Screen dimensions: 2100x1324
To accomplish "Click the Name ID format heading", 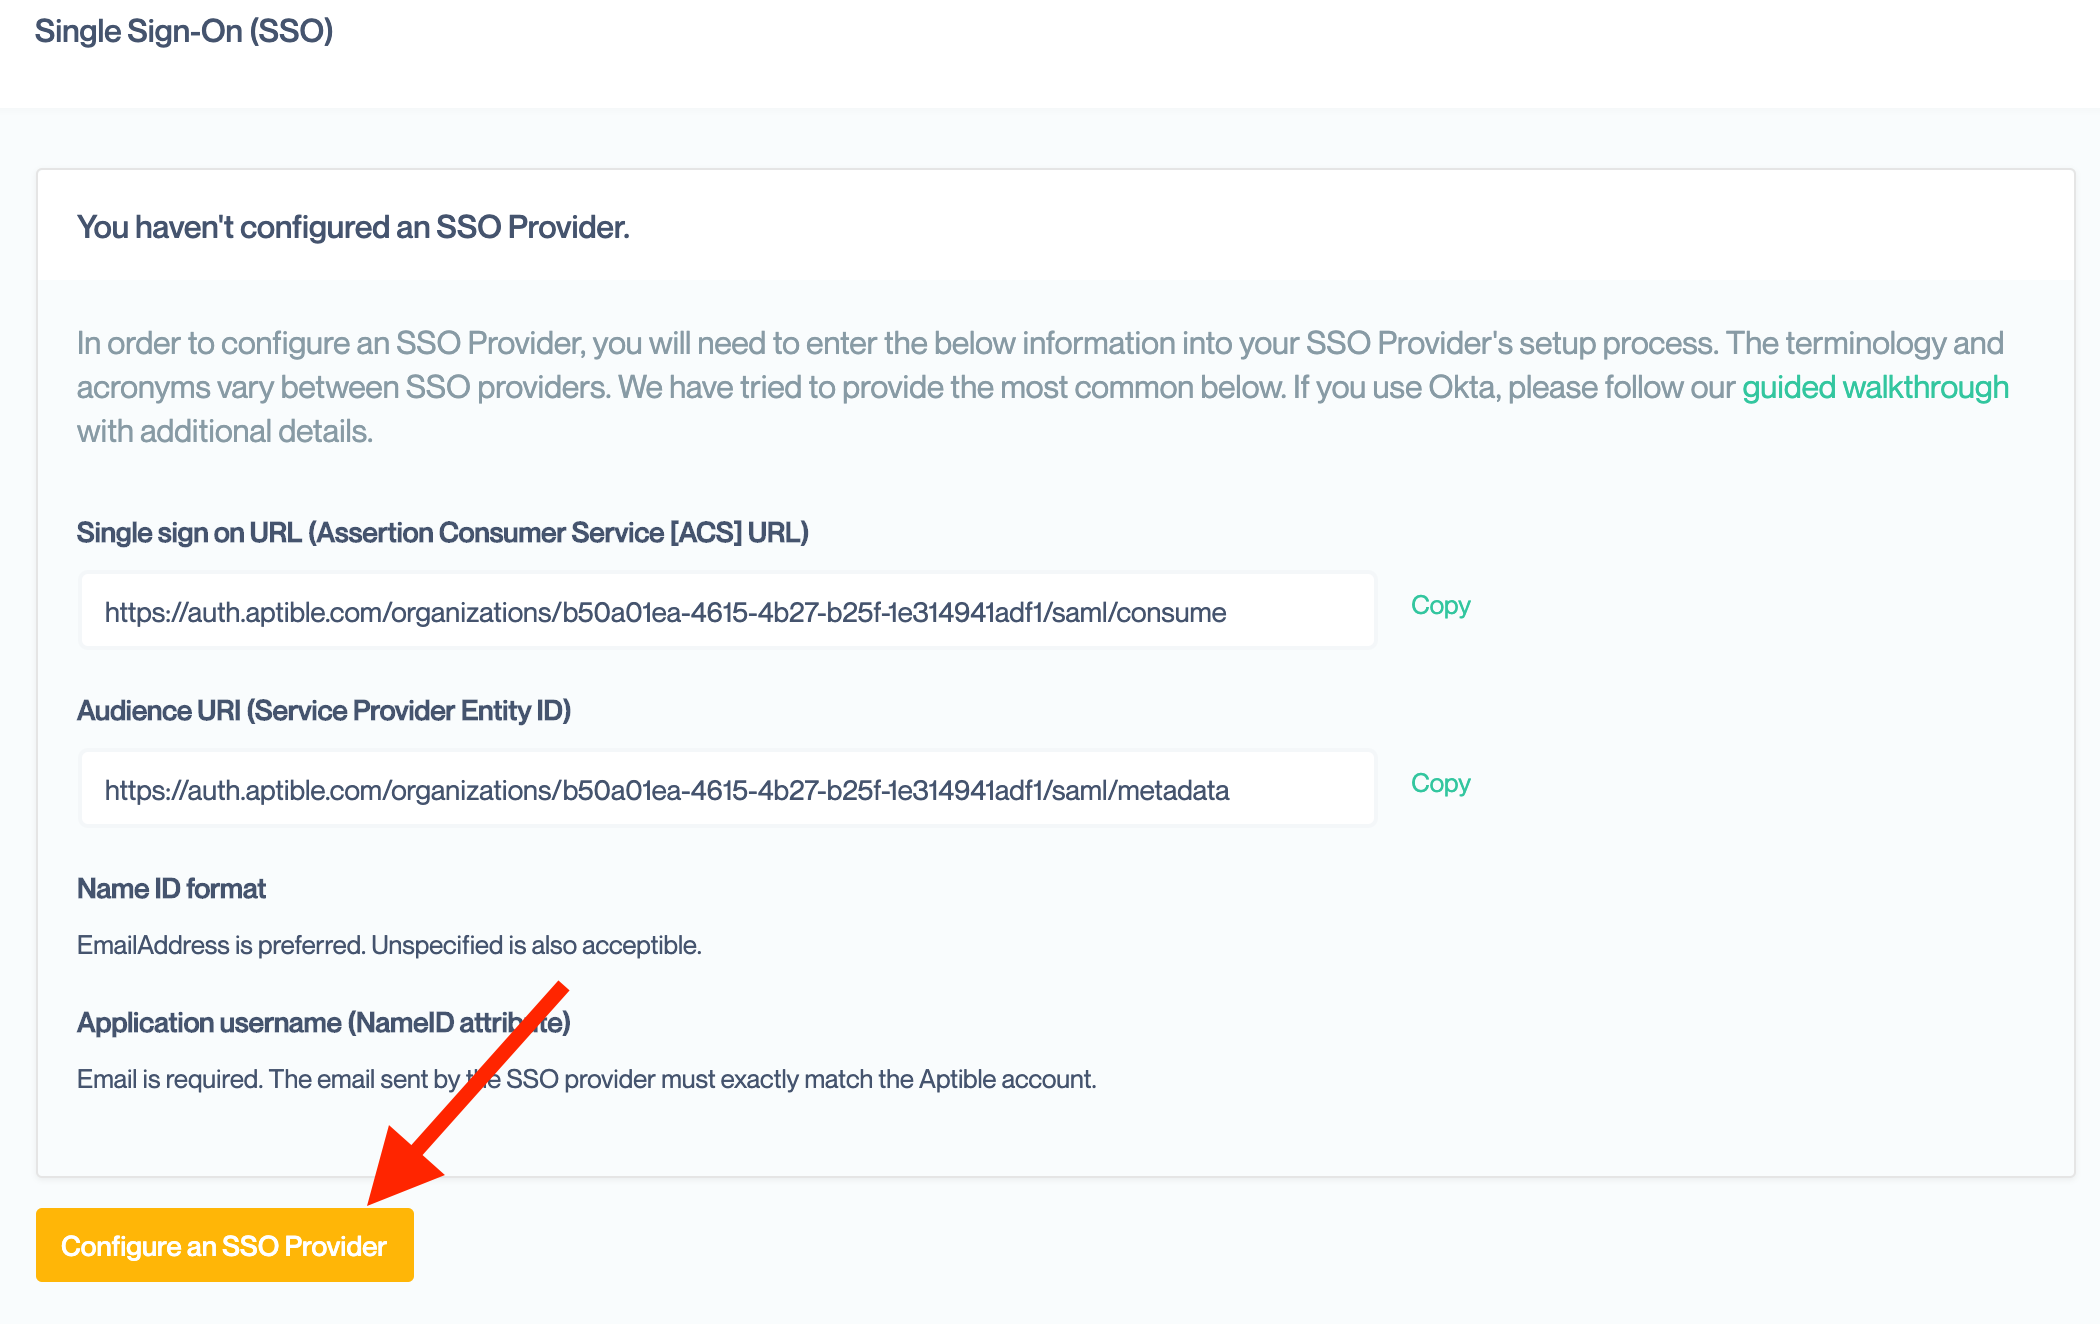I will click(x=171, y=888).
